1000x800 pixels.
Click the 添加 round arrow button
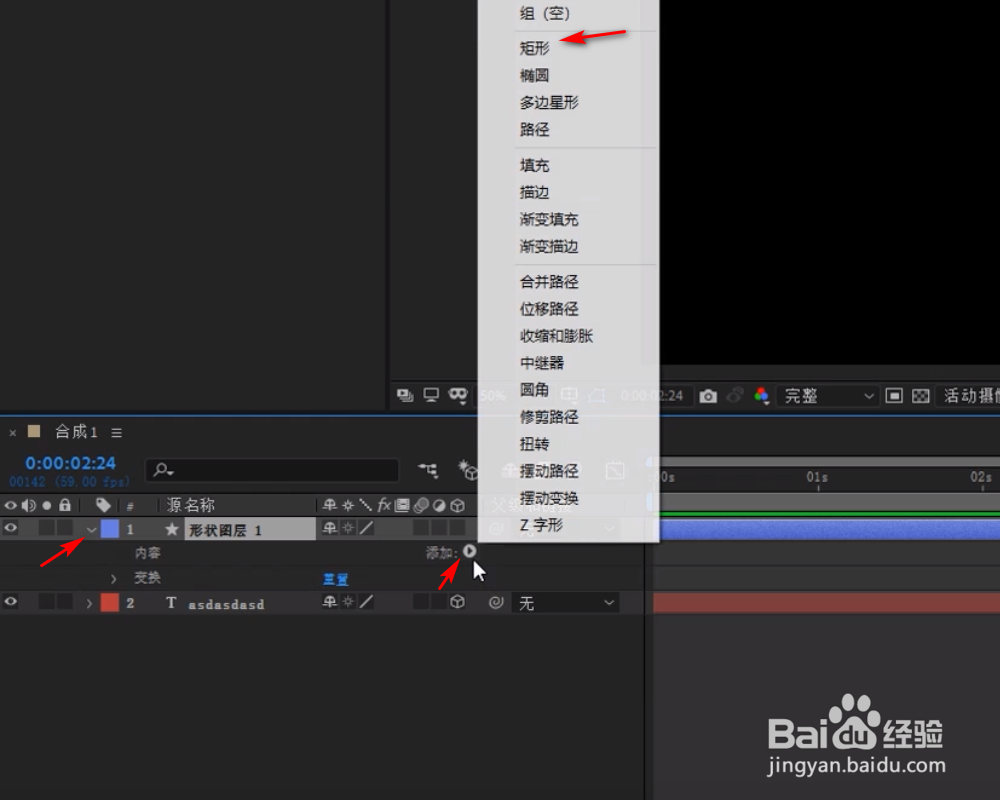[x=469, y=551]
